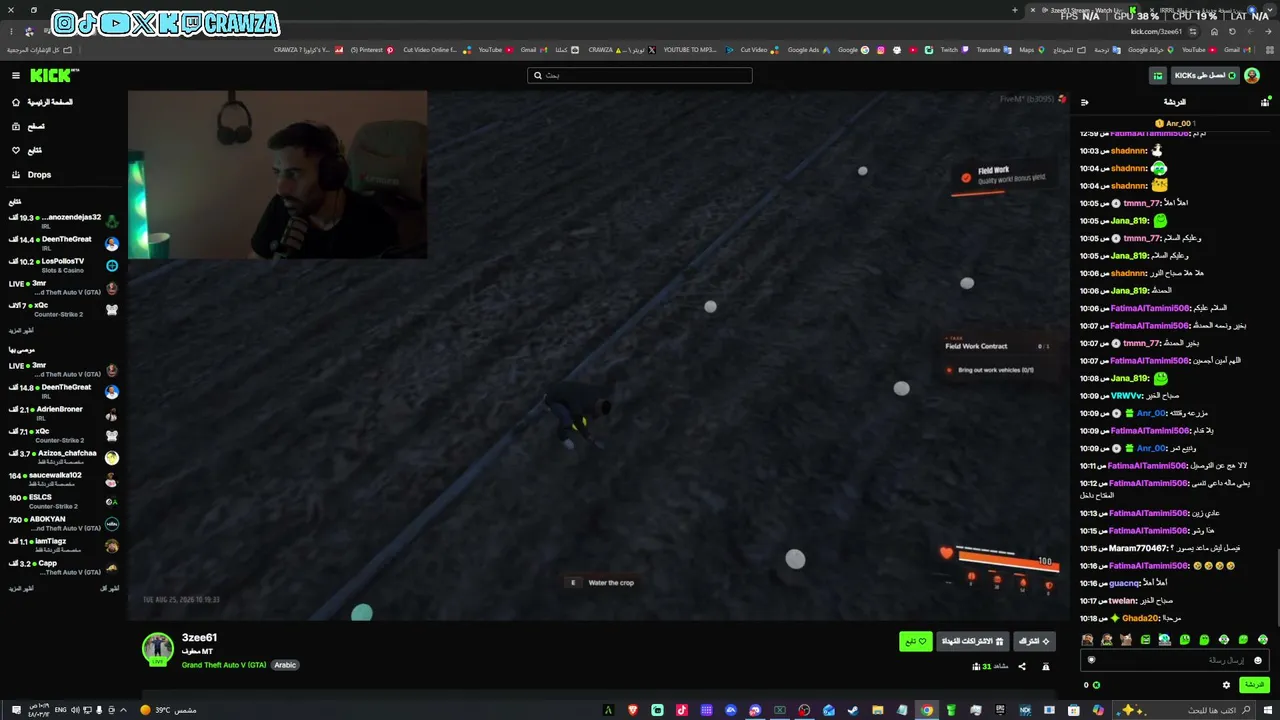
Task: Open the Cut Video Online bookmark
Action: pyautogui.click(x=435, y=50)
